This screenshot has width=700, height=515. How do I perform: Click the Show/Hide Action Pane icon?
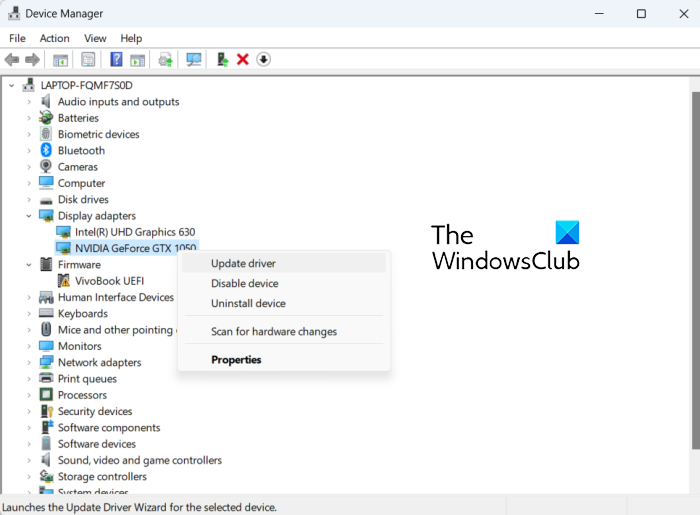(x=138, y=59)
